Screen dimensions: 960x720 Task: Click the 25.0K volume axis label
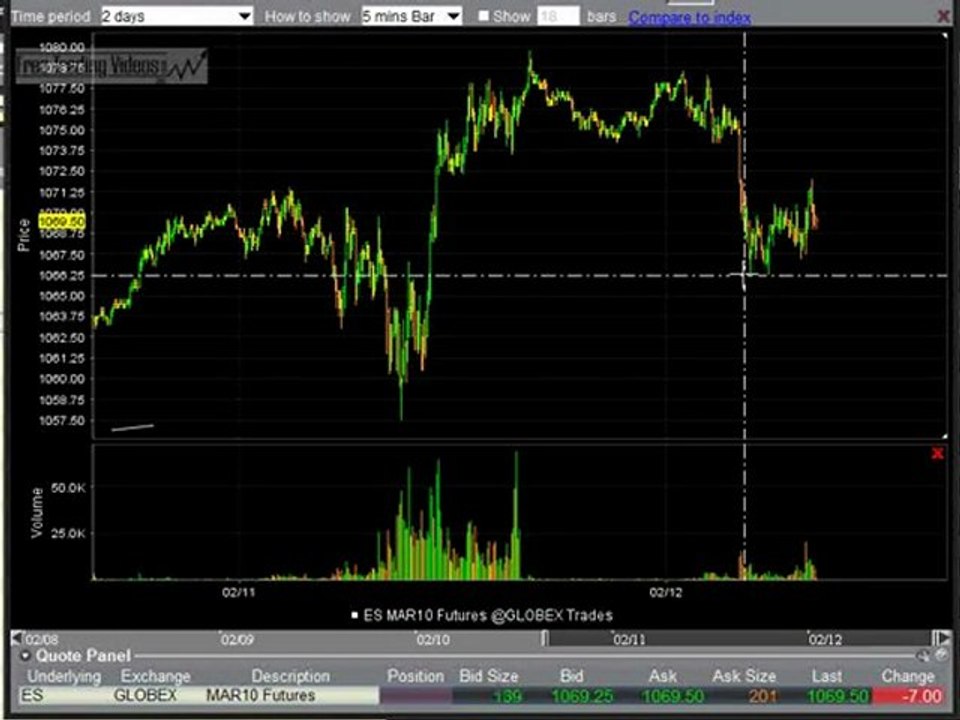pyautogui.click(x=69, y=533)
